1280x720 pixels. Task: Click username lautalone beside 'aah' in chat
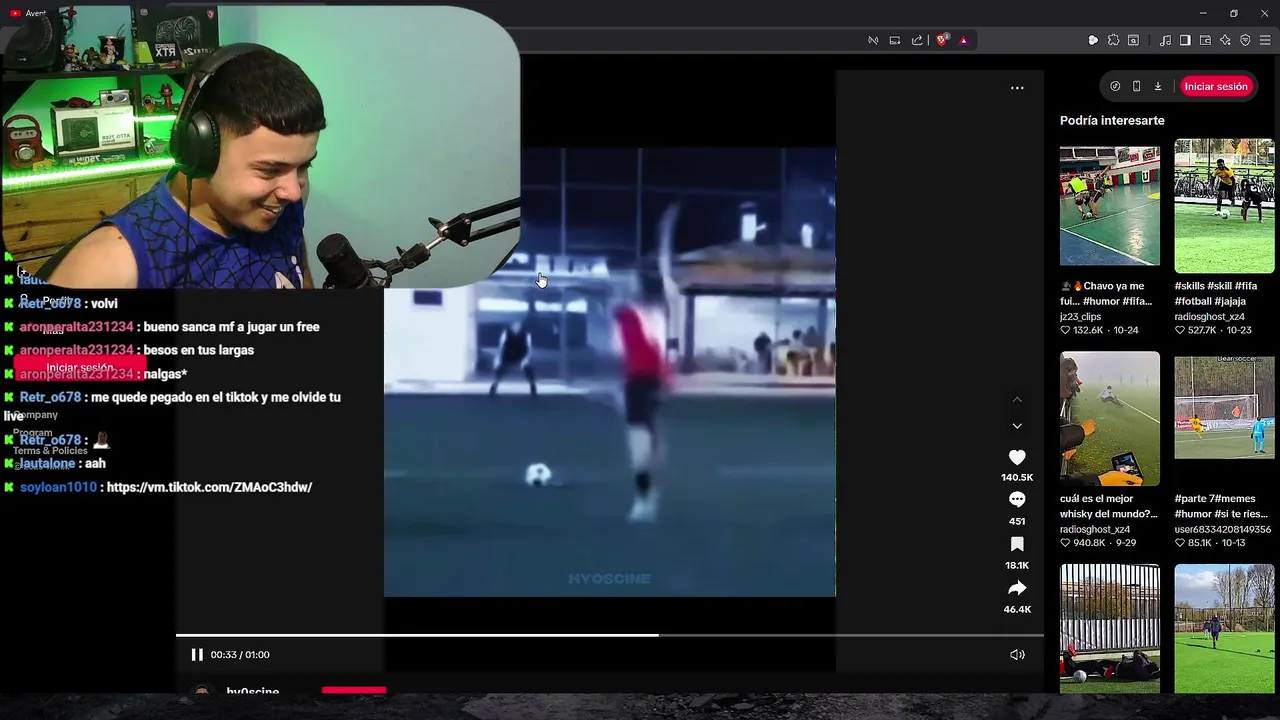coord(48,464)
